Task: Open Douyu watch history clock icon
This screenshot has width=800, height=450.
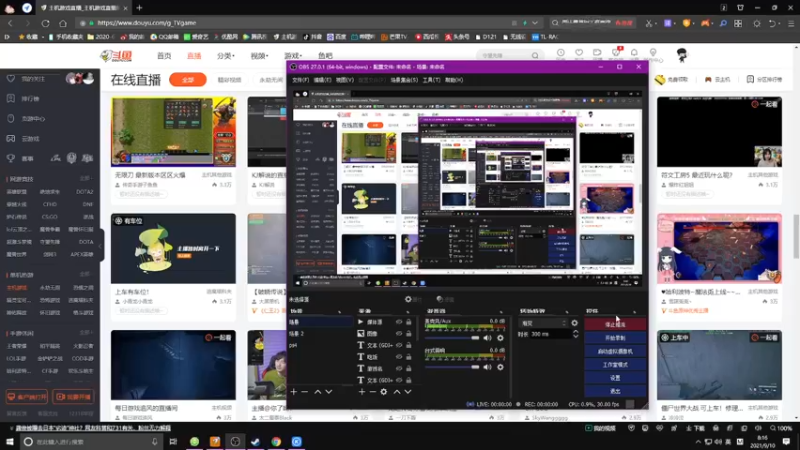Action: pos(561,53)
